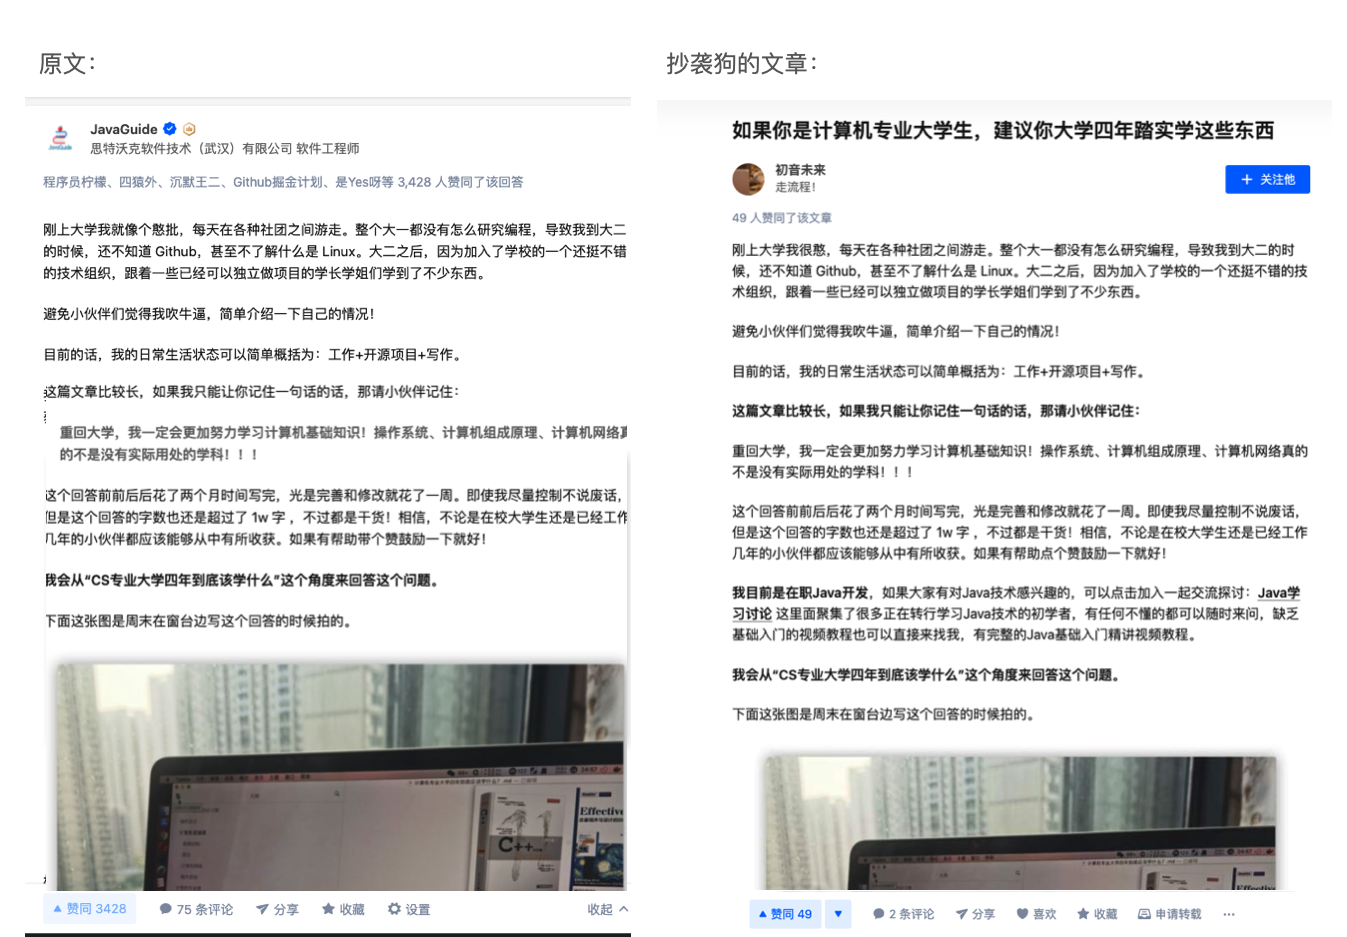Click 初音未来 author avatar
1347x937 pixels.
tap(748, 179)
